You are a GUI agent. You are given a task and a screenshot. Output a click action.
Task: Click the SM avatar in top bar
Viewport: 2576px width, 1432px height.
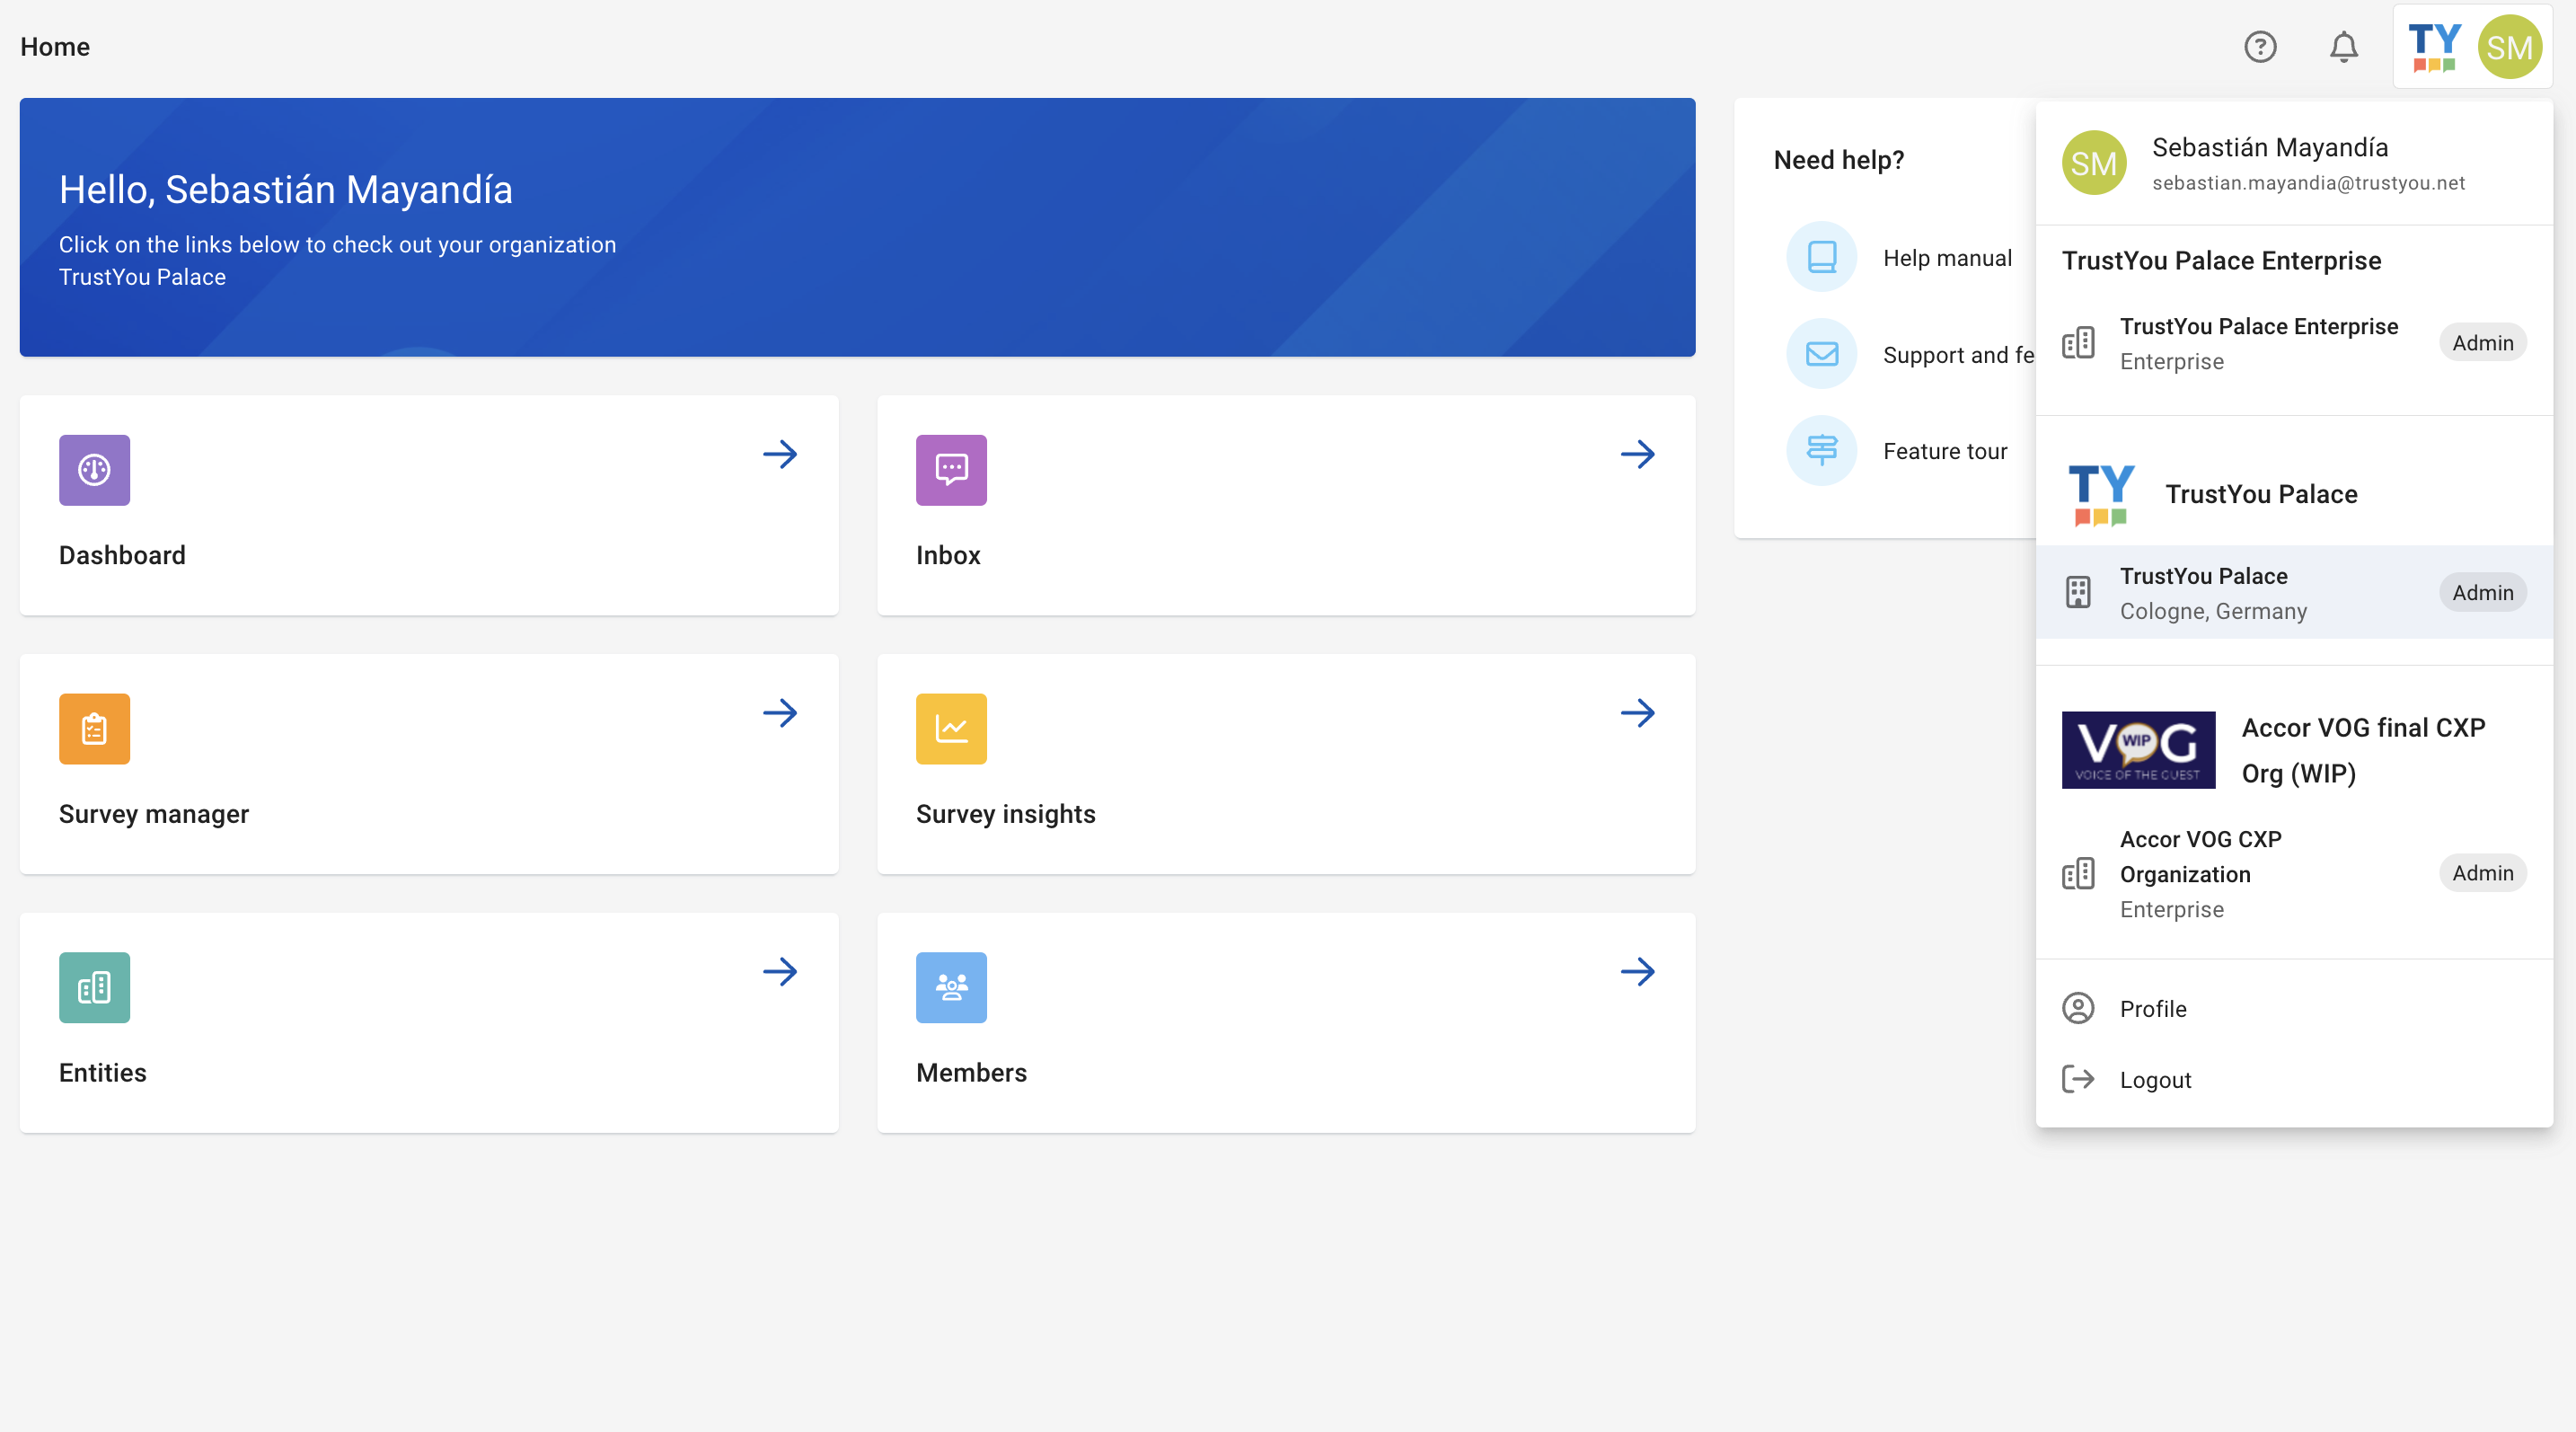[x=2510, y=47]
